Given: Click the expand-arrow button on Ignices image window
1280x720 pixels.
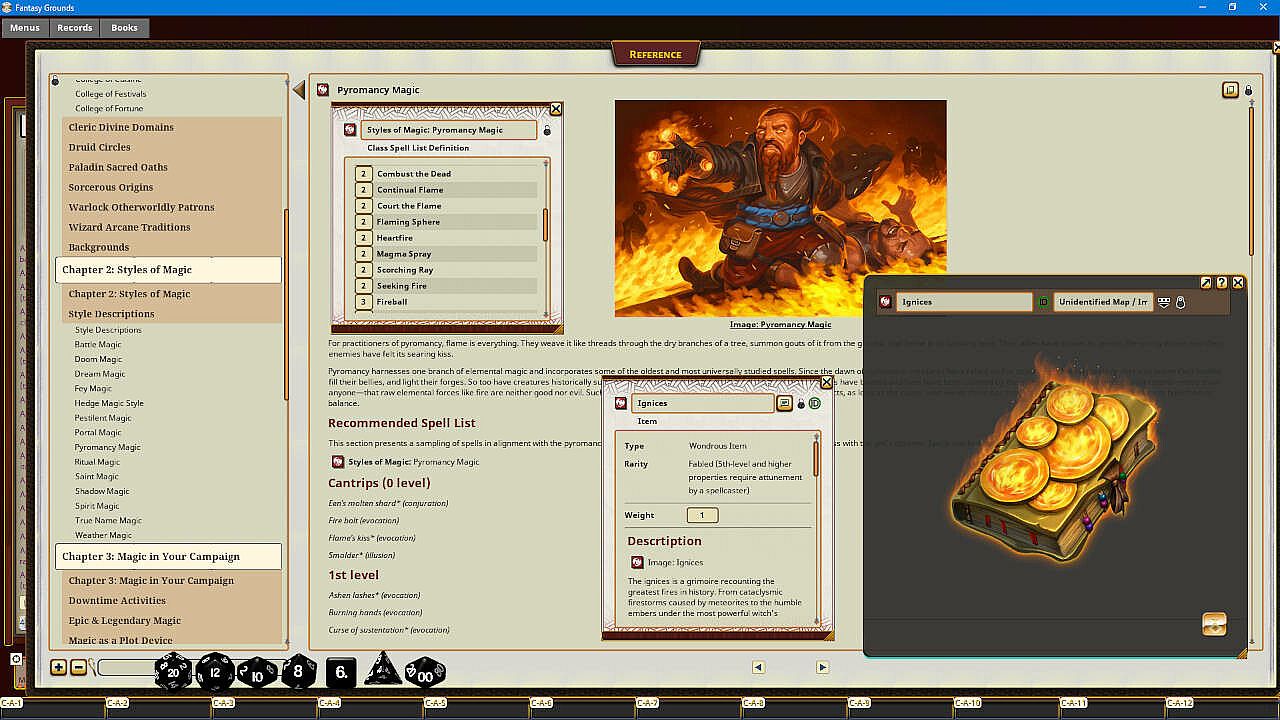Looking at the screenshot, I should click(x=1206, y=283).
